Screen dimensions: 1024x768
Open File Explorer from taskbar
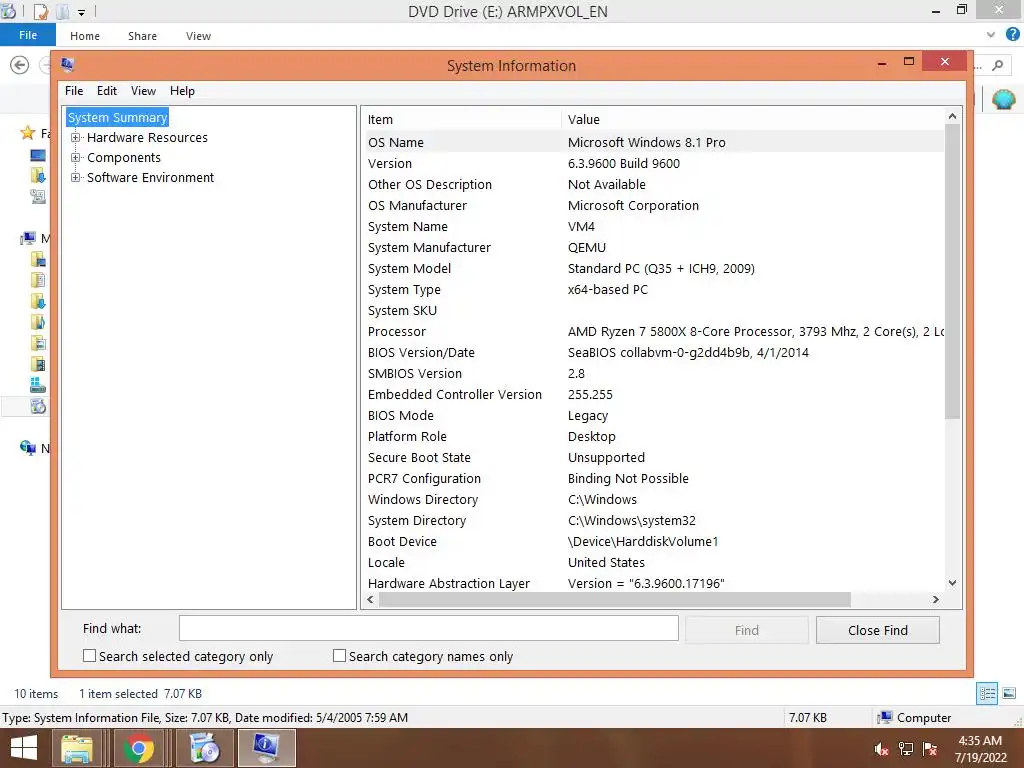(77, 748)
